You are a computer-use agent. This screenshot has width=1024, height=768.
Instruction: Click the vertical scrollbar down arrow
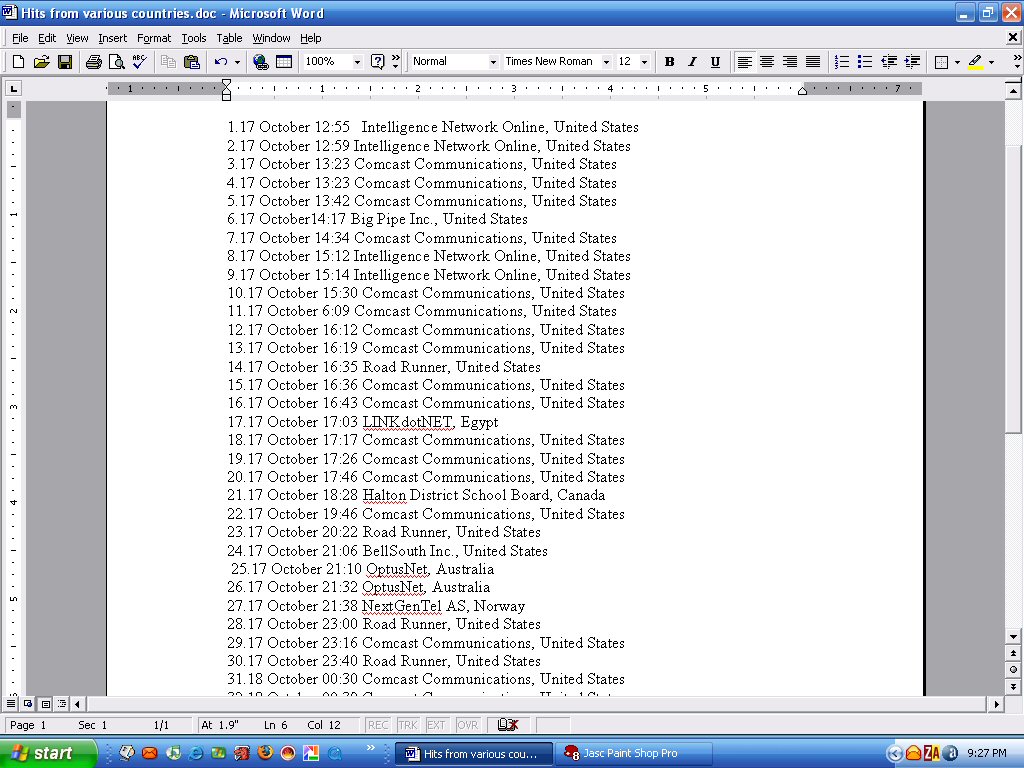[x=1013, y=637]
